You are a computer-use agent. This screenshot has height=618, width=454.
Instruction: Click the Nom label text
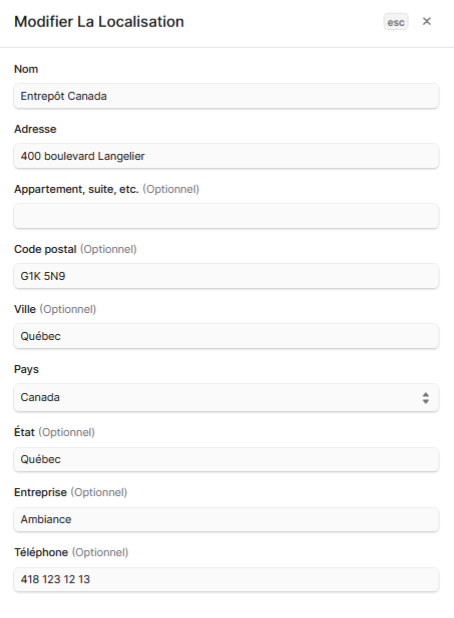click(x=26, y=69)
